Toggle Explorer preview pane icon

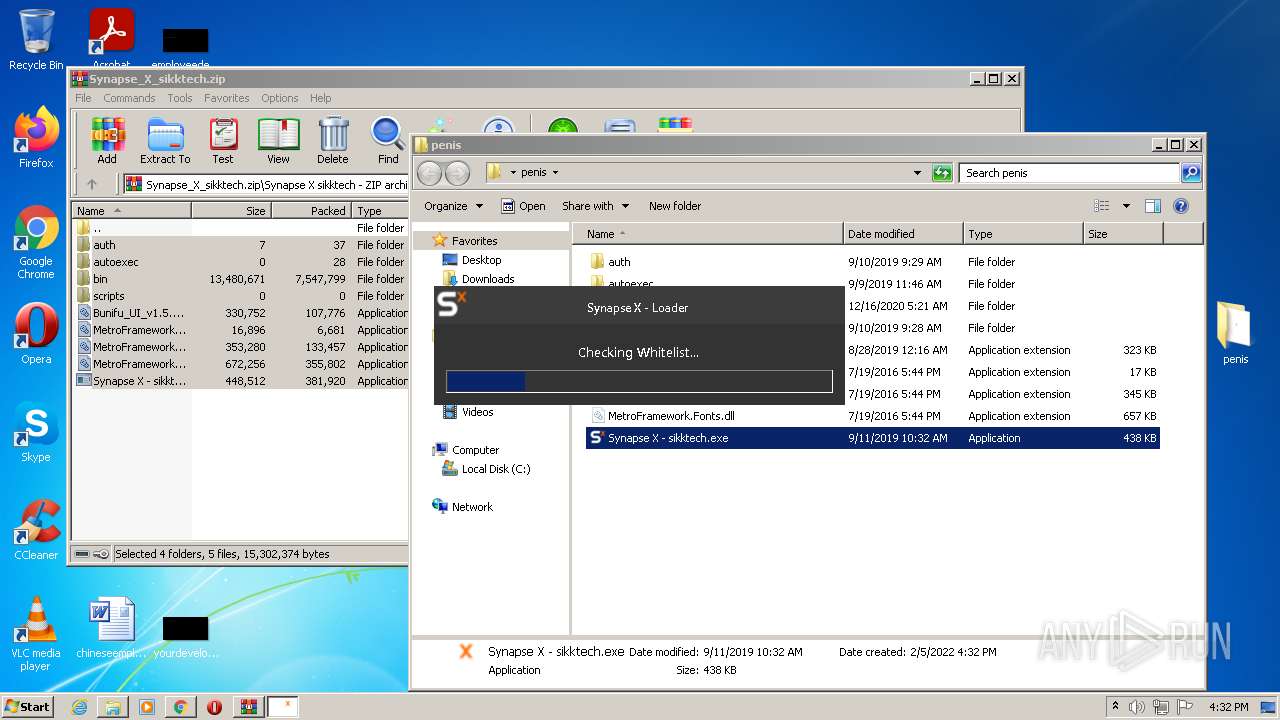tap(1152, 206)
